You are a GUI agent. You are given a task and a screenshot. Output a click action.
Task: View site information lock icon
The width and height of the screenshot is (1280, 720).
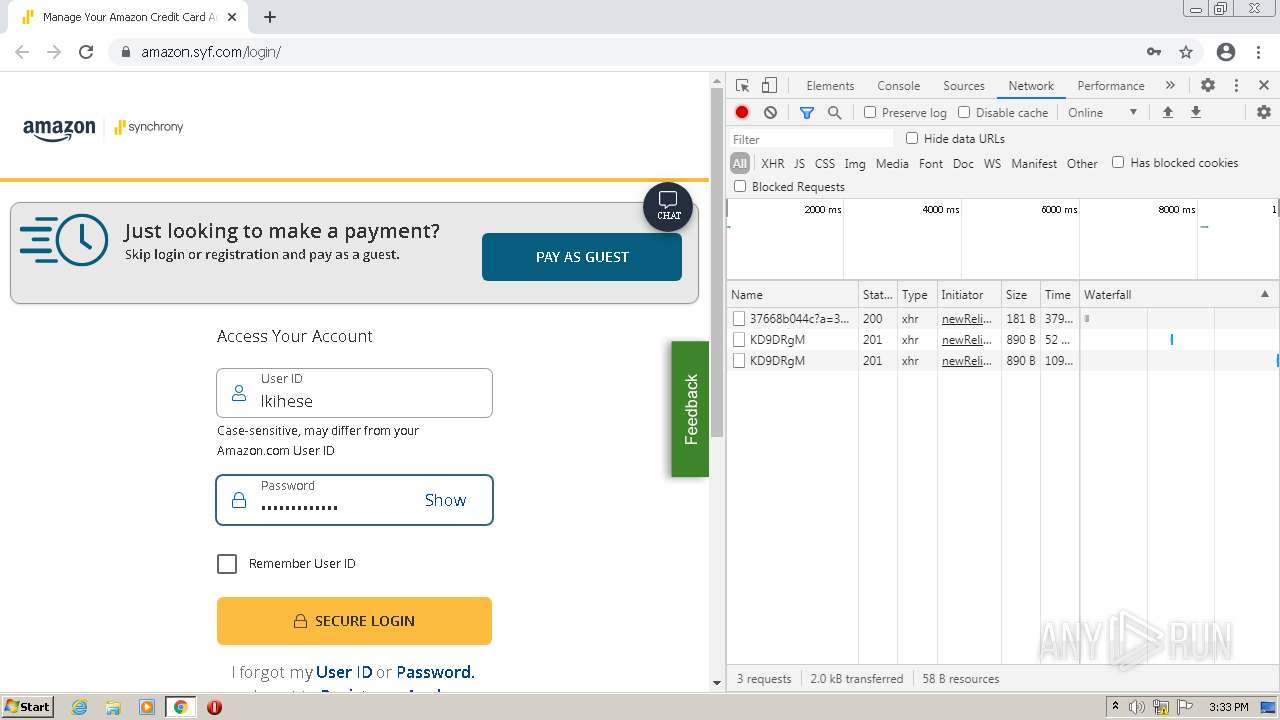pyautogui.click(x=125, y=52)
